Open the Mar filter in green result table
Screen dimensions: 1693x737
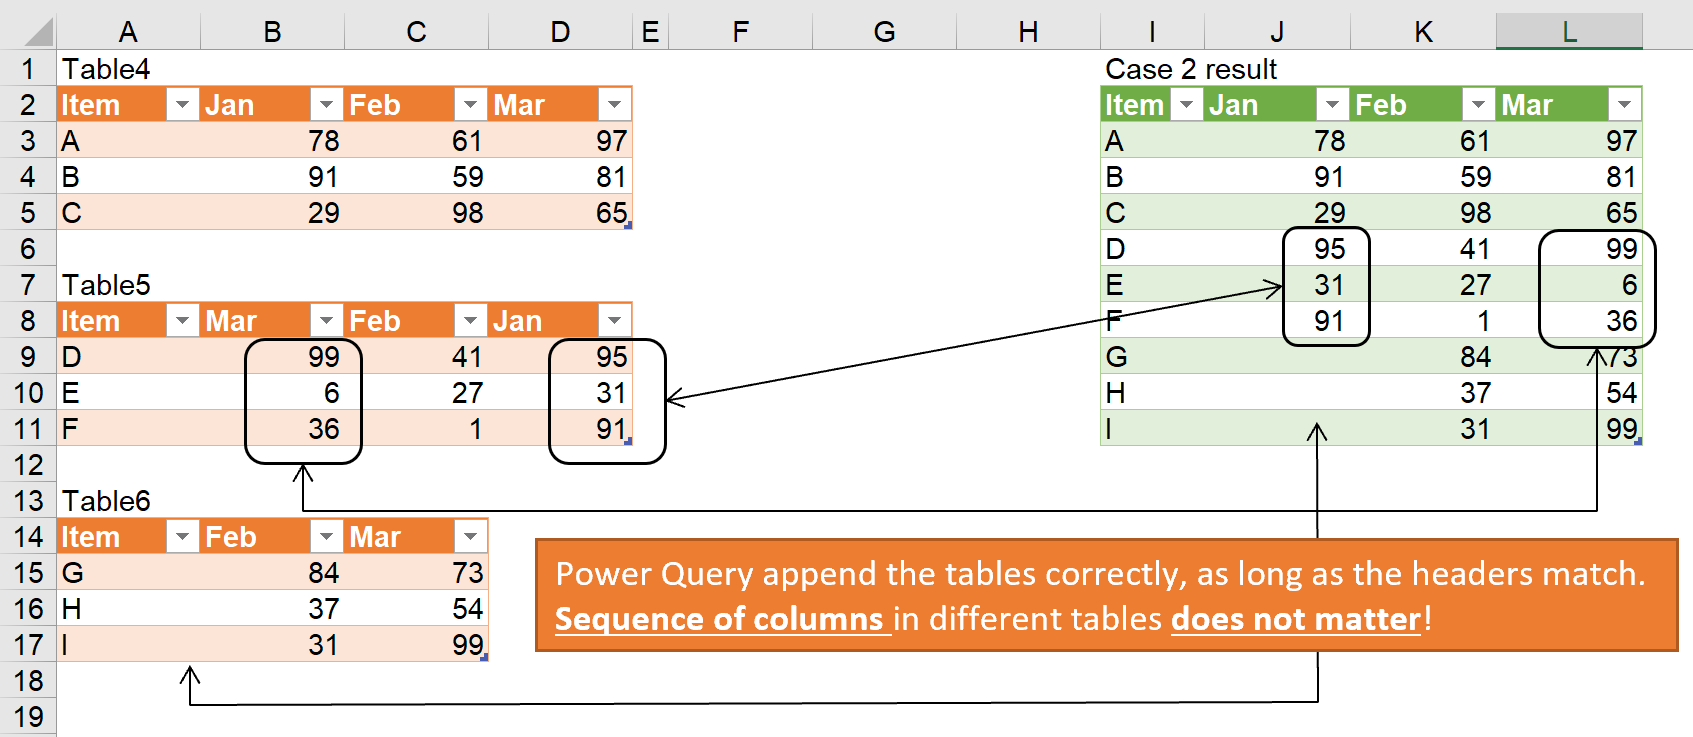click(x=1624, y=105)
